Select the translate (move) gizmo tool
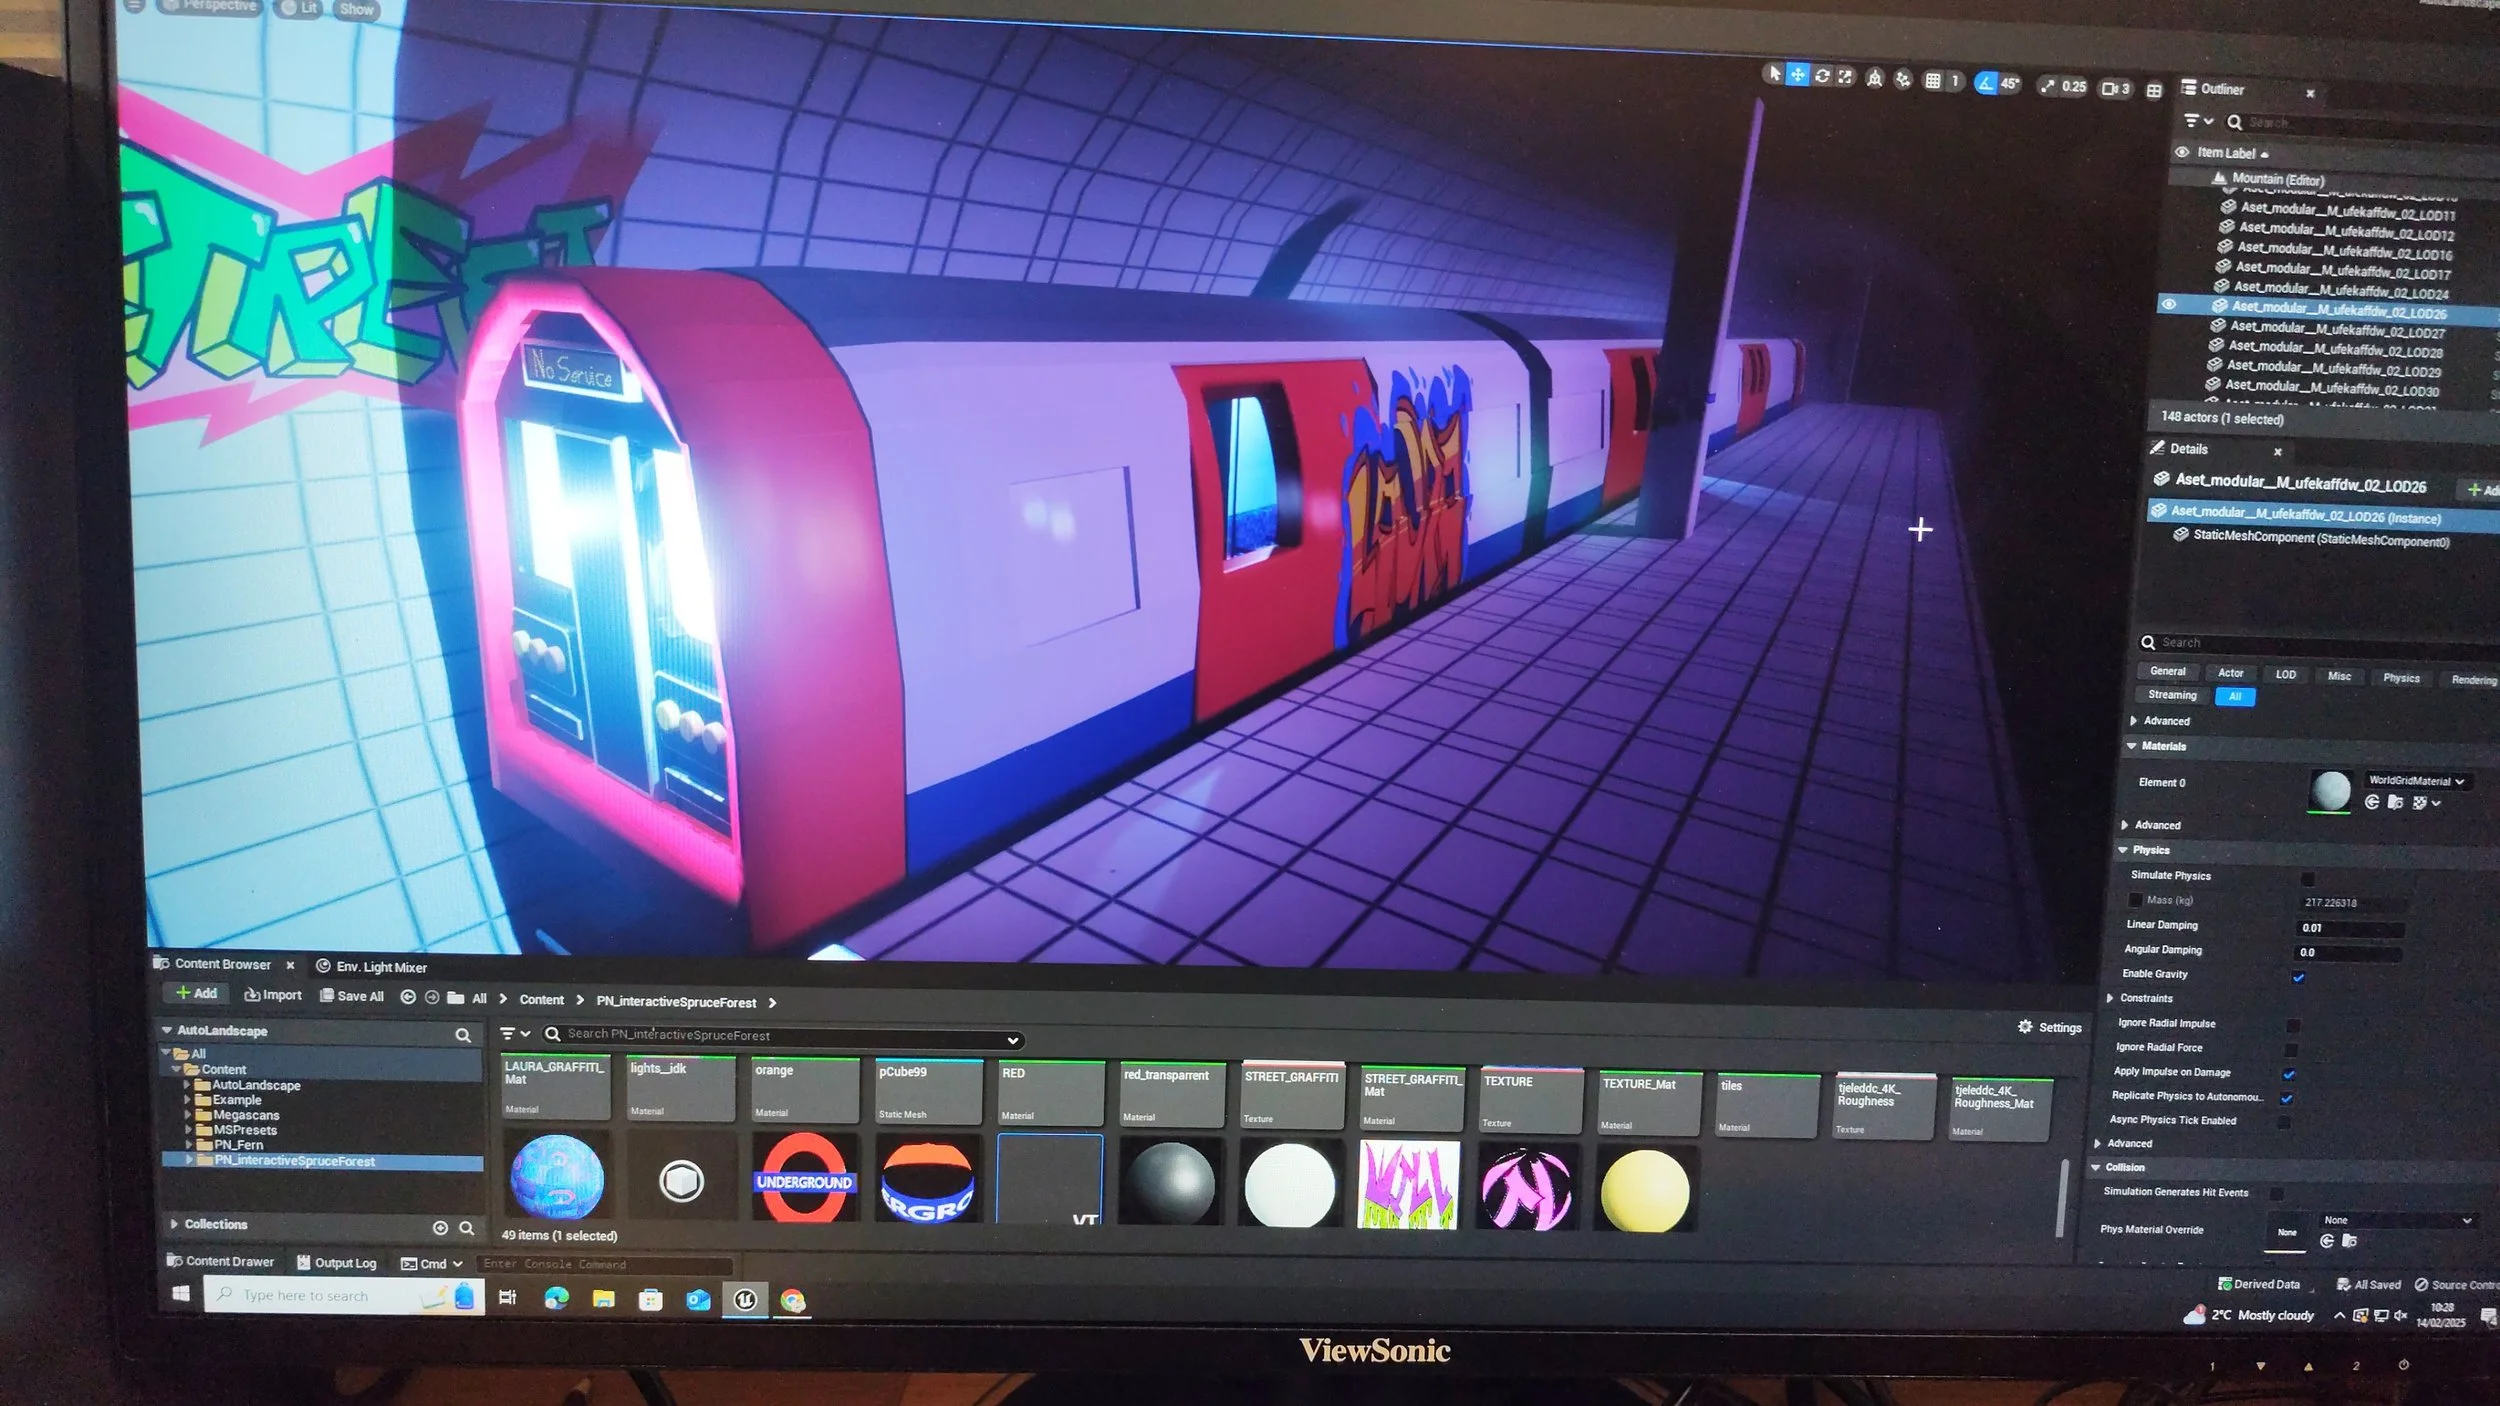 coord(1797,76)
